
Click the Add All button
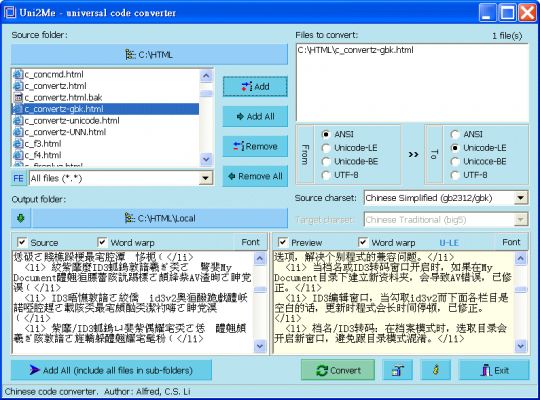point(255,116)
